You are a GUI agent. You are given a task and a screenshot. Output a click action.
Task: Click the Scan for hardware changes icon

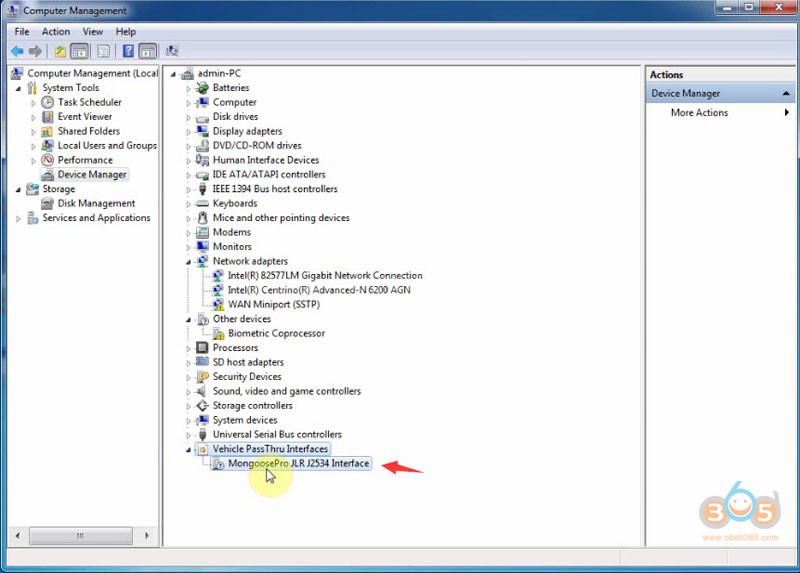pos(172,51)
